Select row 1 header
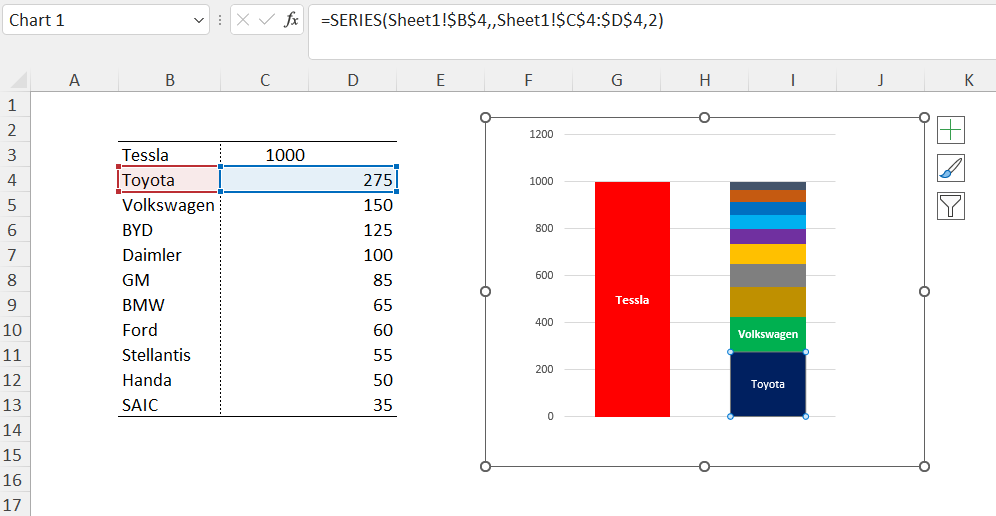Screen dimensions: 996x516 pos(15,104)
